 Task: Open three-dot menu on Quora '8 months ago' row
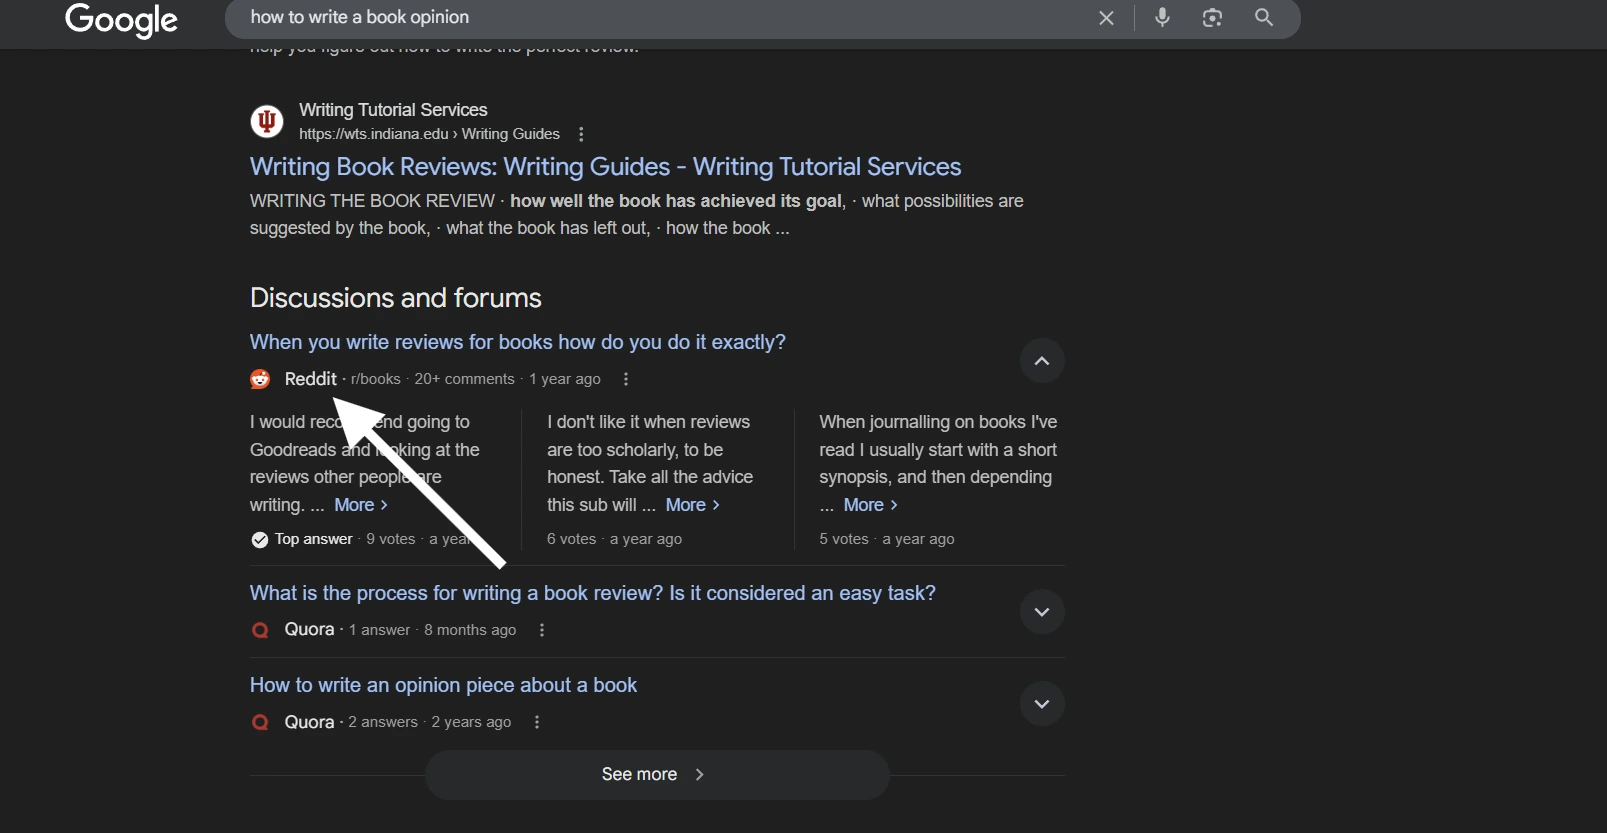click(x=542, y=630)
